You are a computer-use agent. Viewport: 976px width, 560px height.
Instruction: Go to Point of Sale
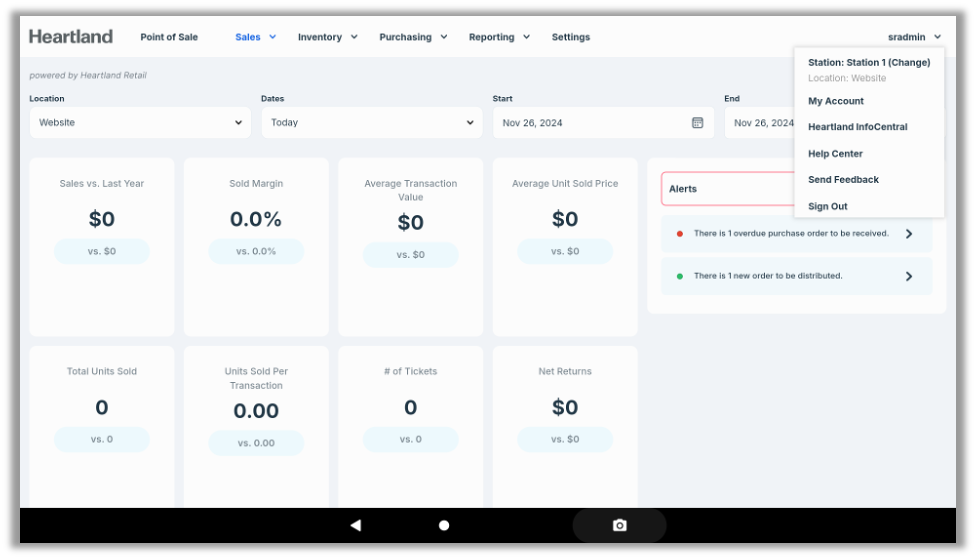pos(169,37)
